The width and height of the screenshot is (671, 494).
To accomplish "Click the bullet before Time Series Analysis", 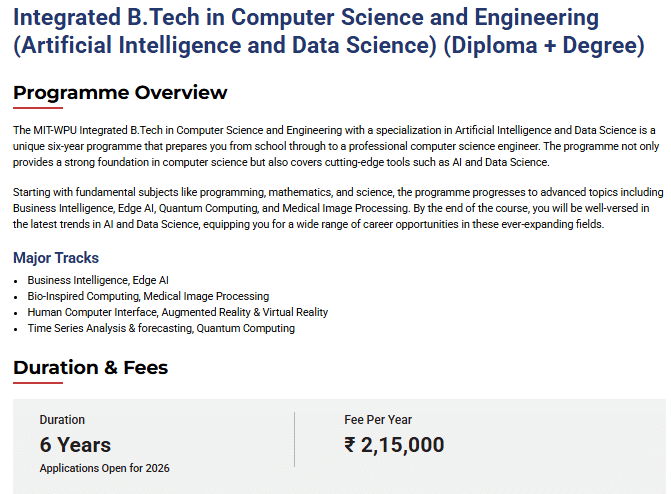I will [17, 329].
